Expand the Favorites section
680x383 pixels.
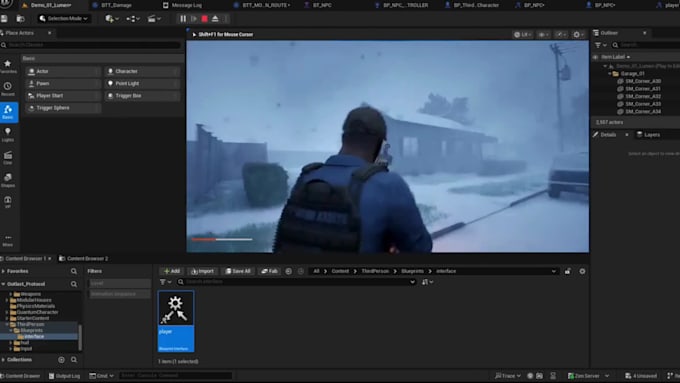click(x=3, y=271)
